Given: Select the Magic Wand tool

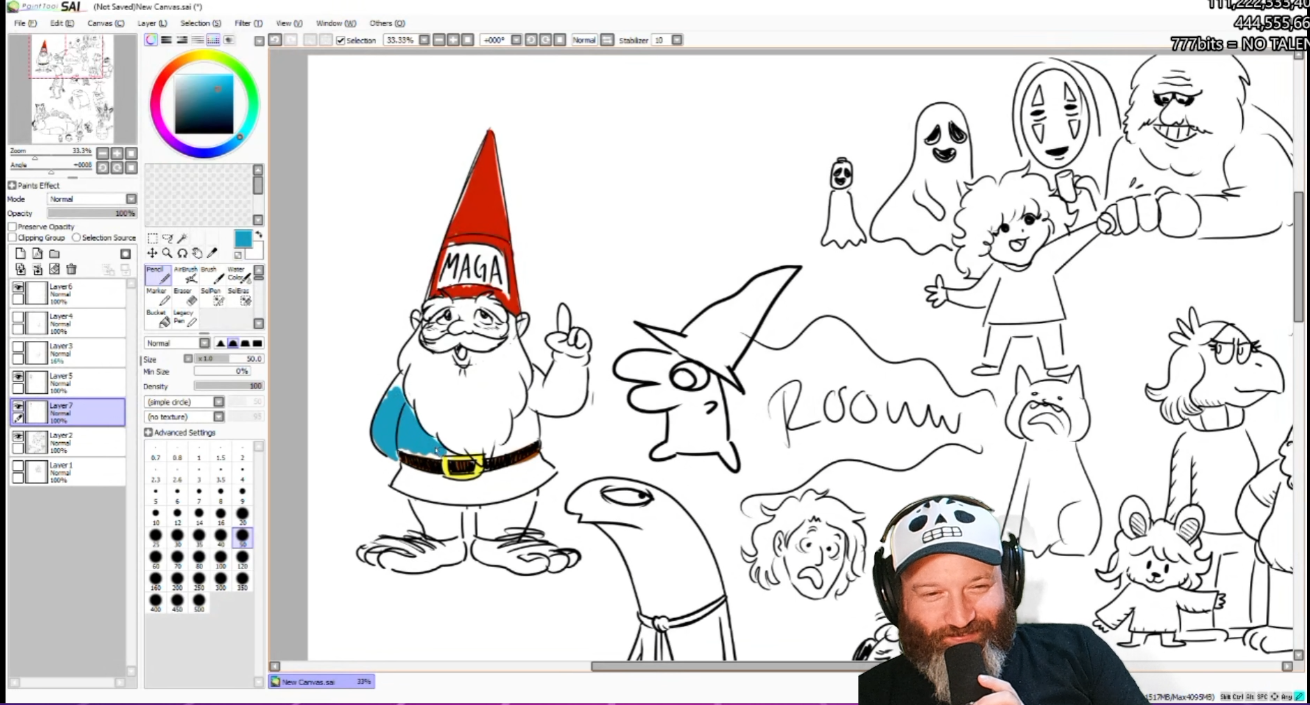Looking at the screenshot, I should coord(182,239).
